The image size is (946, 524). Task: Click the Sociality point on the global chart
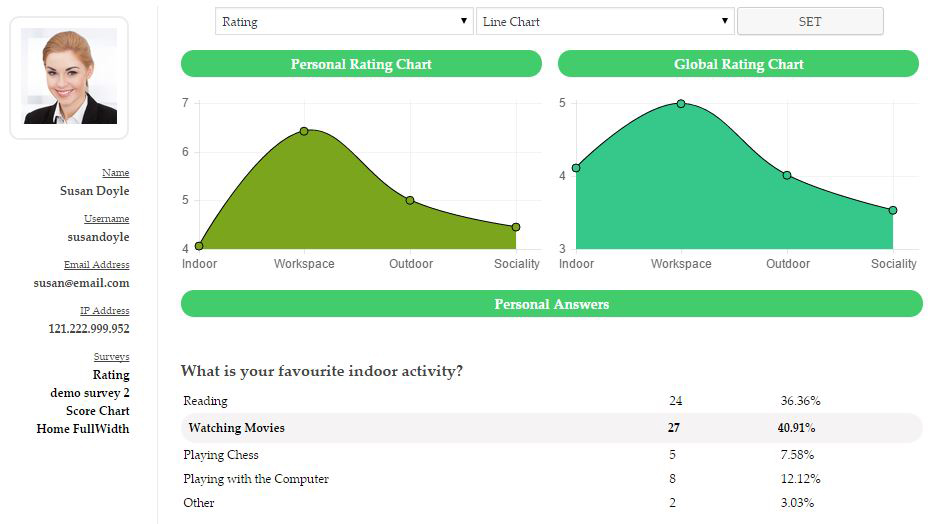(x=893, y=210)
